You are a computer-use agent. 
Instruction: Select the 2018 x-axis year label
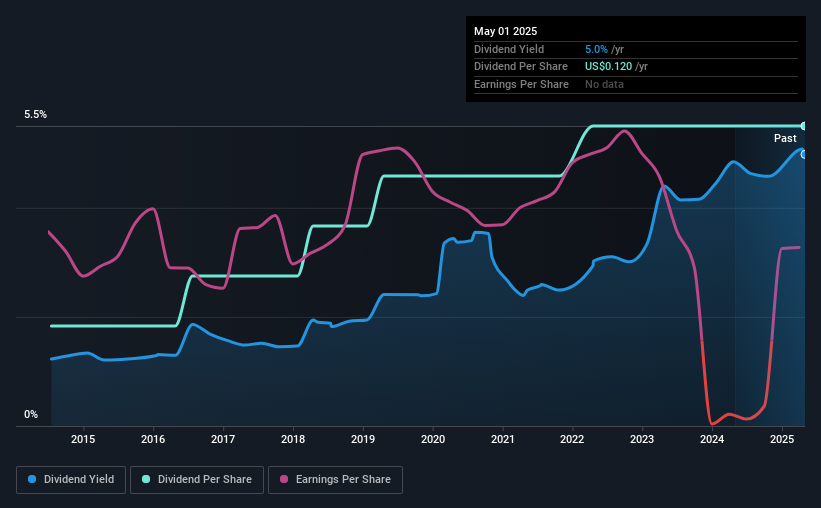coord(293,439)
